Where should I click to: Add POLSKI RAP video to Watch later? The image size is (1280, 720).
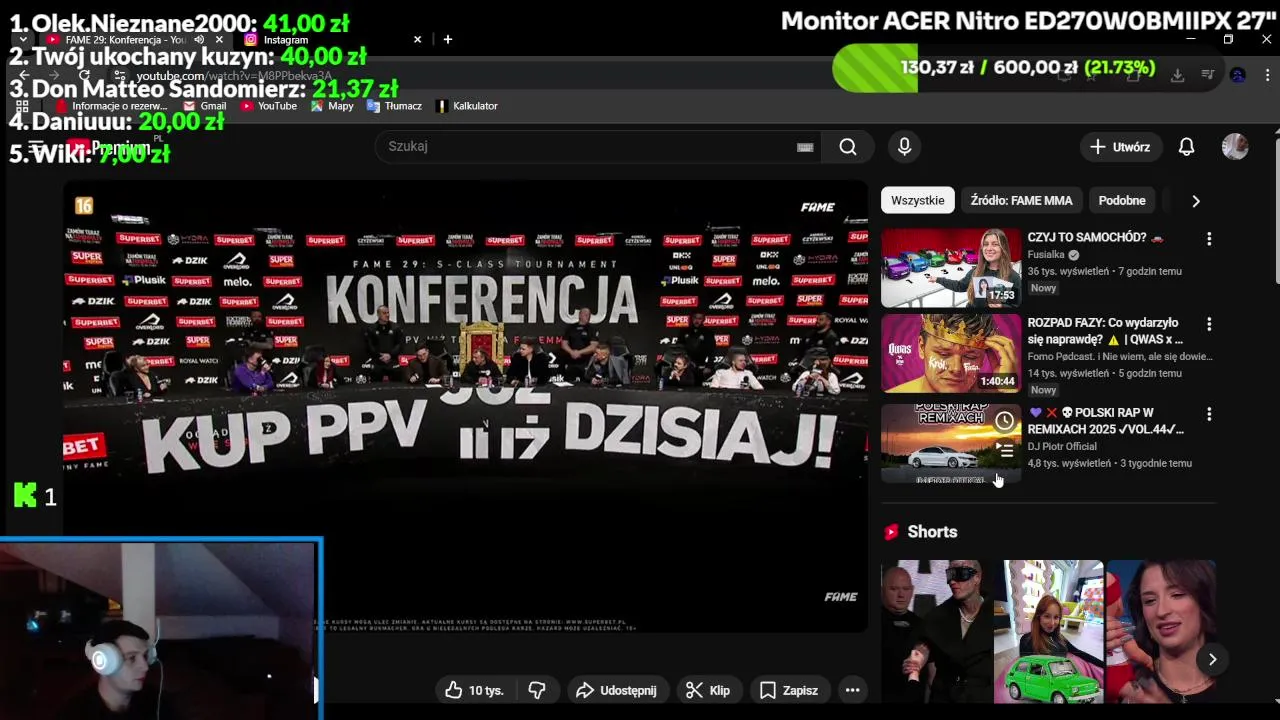1004,421
